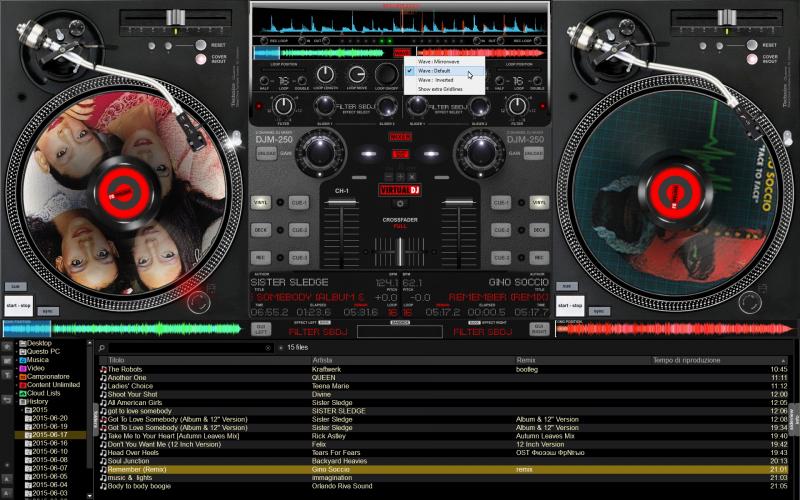Screen dimensions: 800x500
Task: Click the Loop Move knob
Action: [357, 74]
